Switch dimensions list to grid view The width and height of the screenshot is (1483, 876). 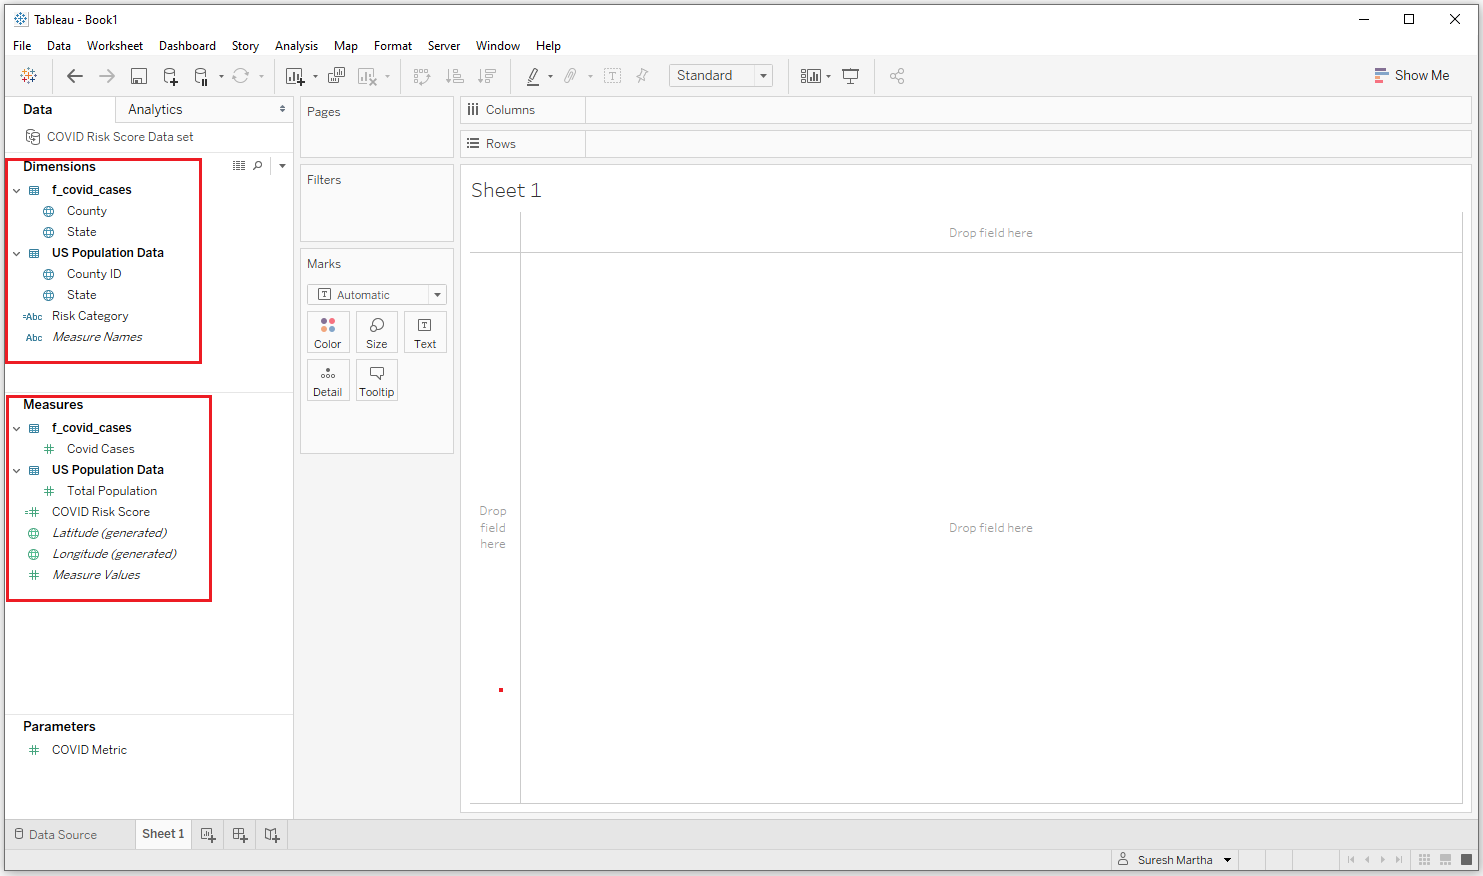coord(237,165)
